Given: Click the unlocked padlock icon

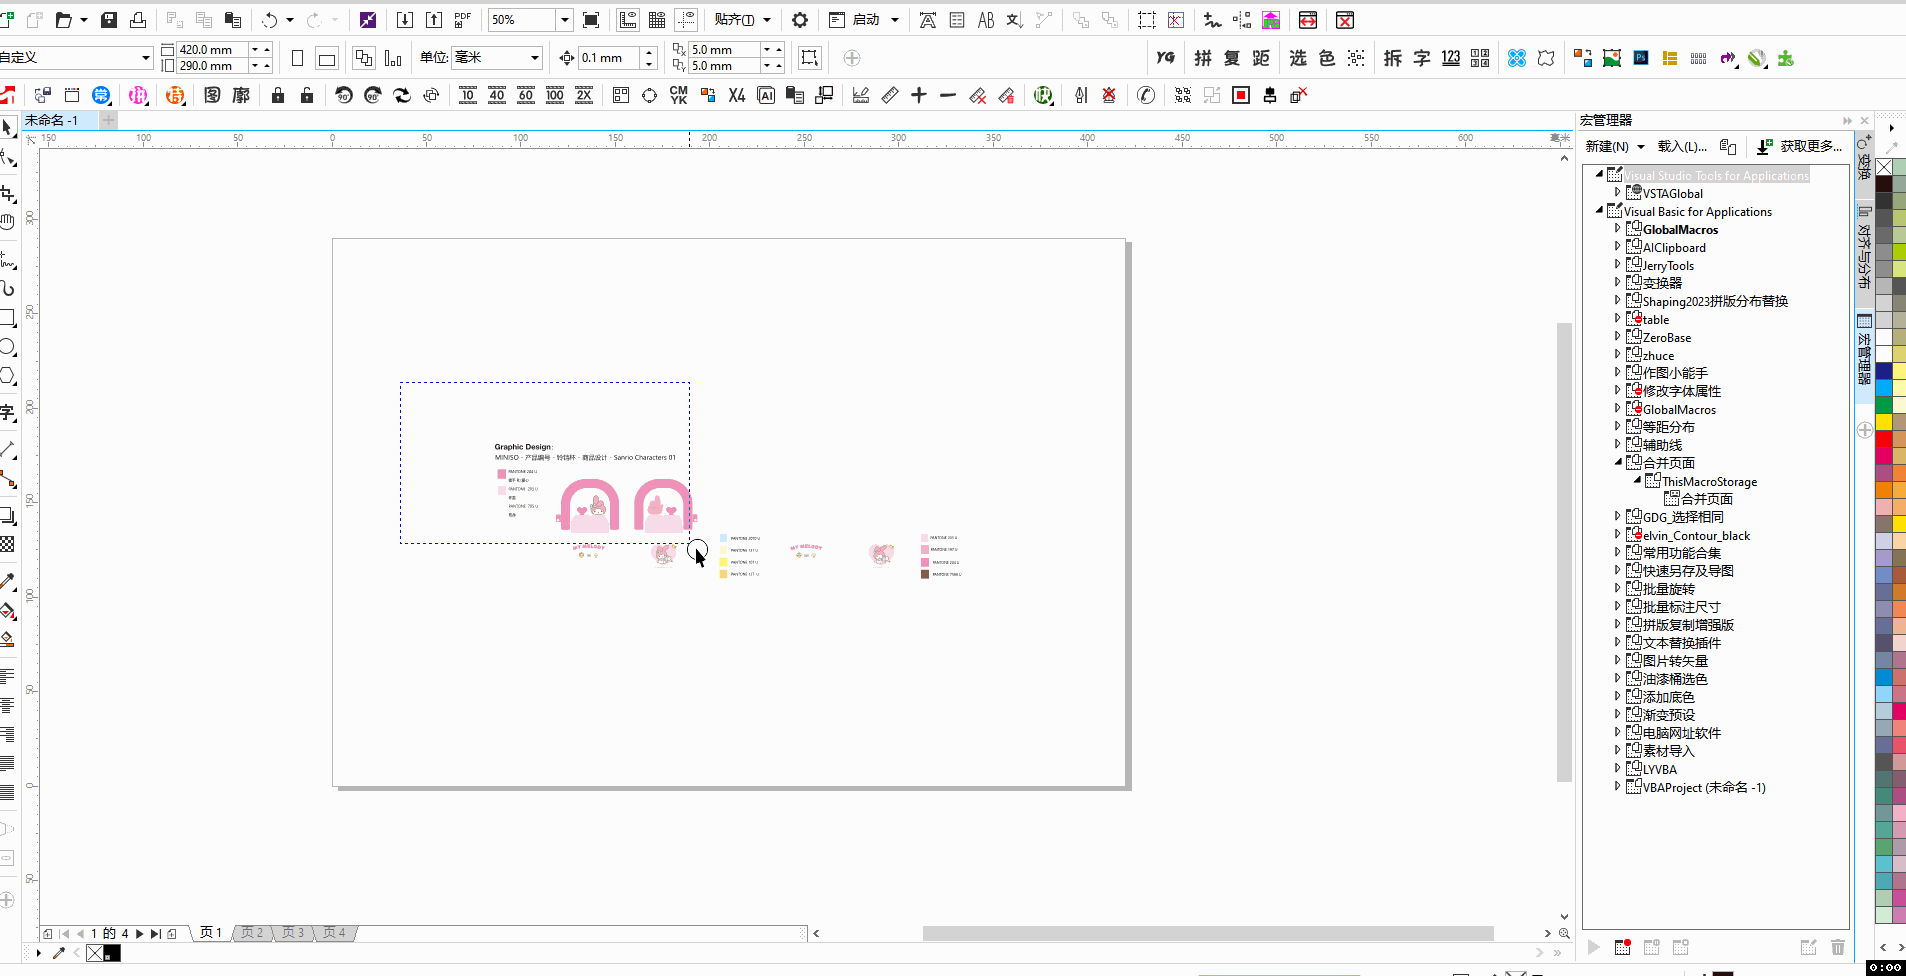Looking at the screenshot, I should tap(307, 95).
